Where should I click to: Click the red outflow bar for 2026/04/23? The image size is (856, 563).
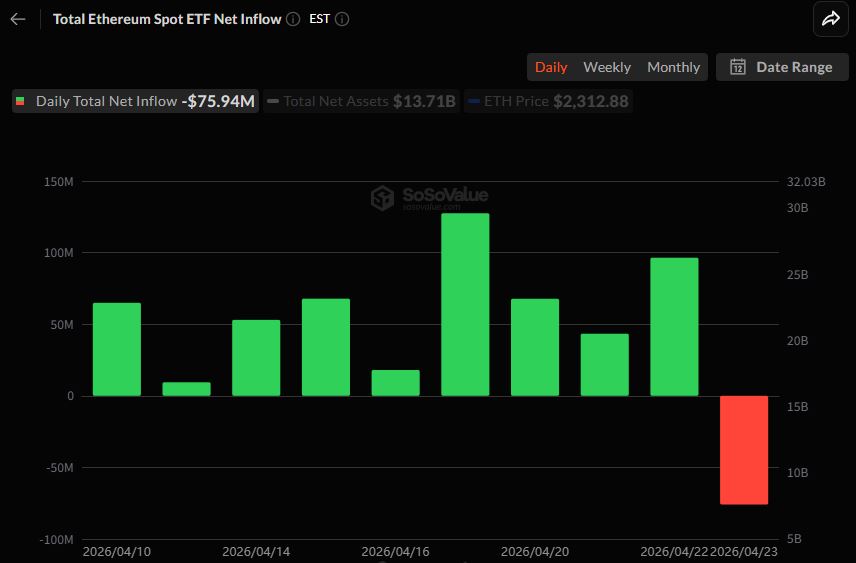744,449
